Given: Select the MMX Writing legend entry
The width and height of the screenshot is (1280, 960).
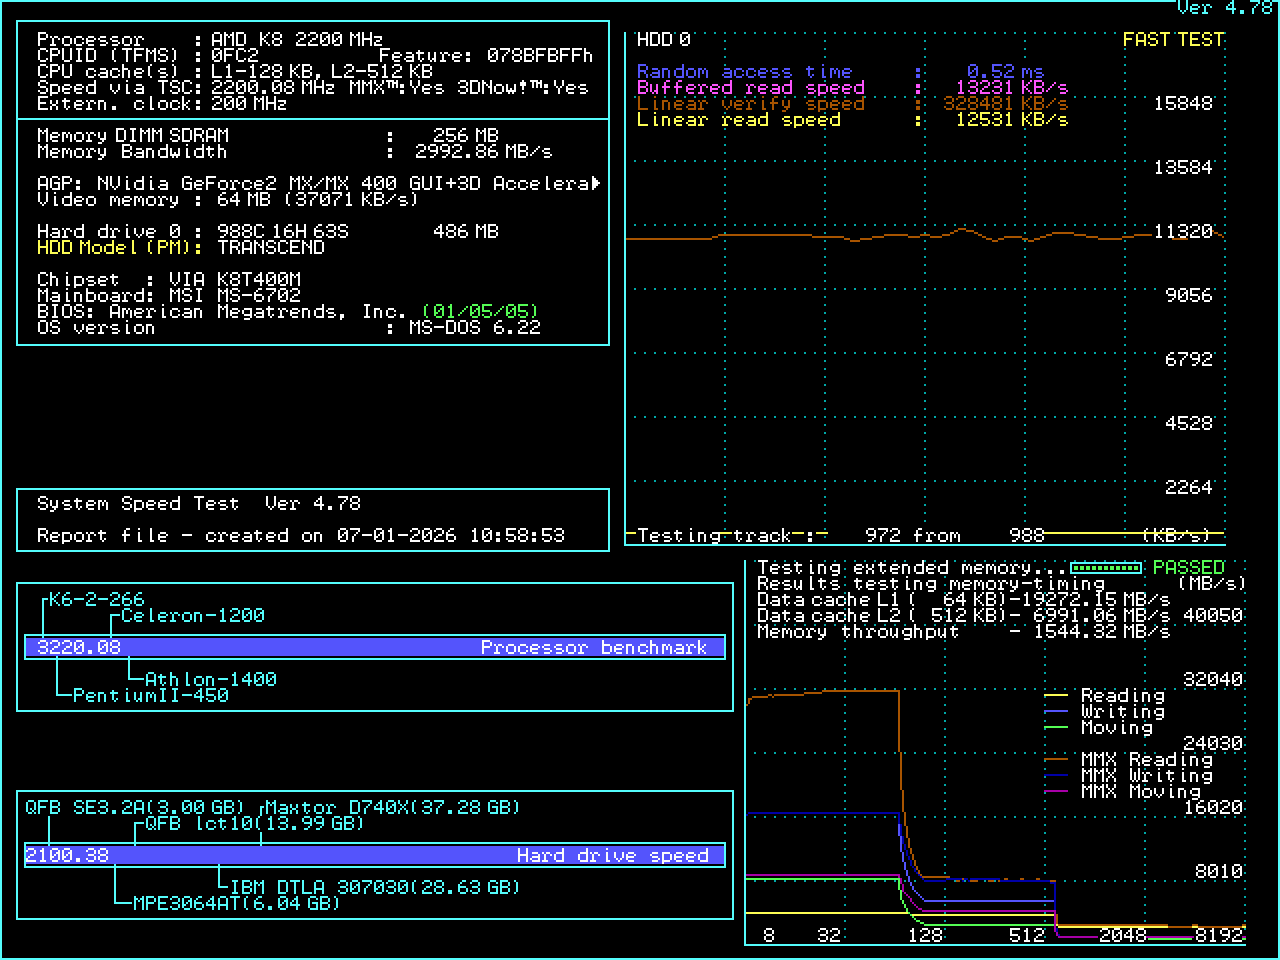Looking at the screenshot, I should tap(1132, 776).
